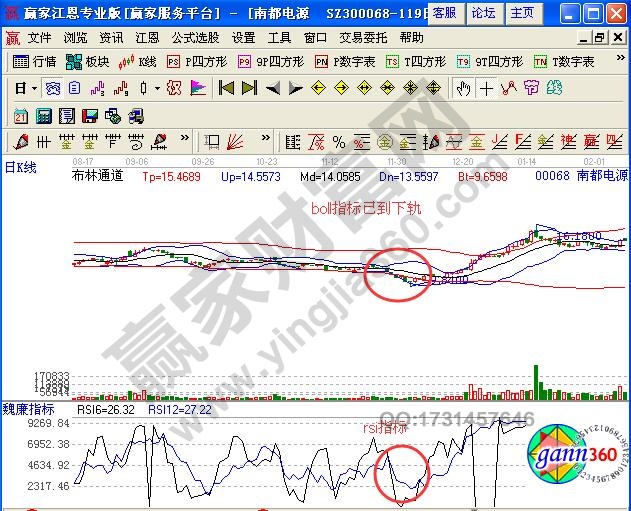This screenshot has width=631, height=511.
Task: Click the 魏康指标 indicator panel label
Action: click(28, 409)
